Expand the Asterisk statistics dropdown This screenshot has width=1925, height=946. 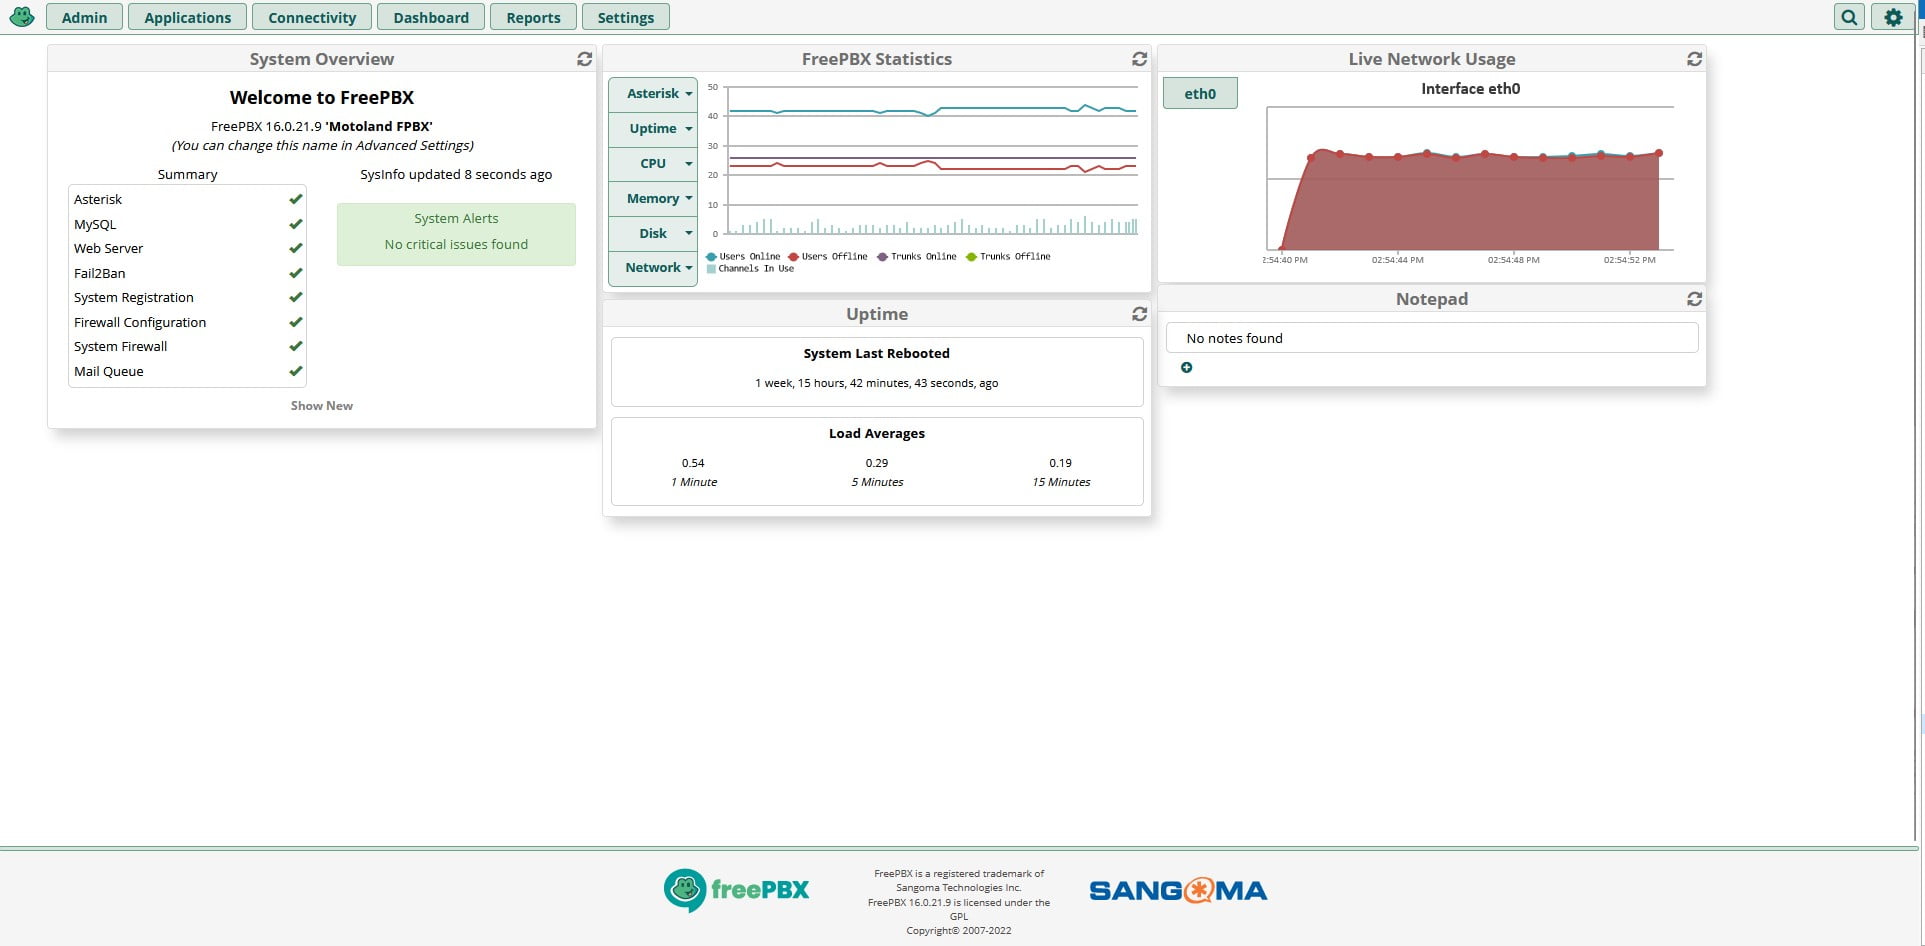[x=653, y=94]
